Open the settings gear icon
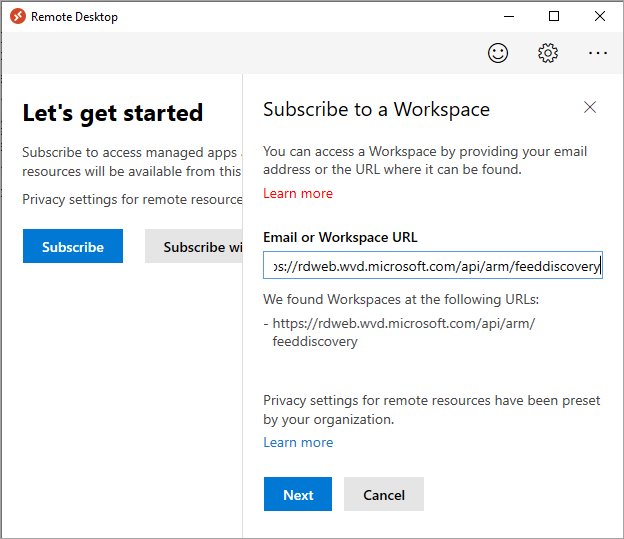624x539 pixels. pyautogui.click(x=548, y=53)
